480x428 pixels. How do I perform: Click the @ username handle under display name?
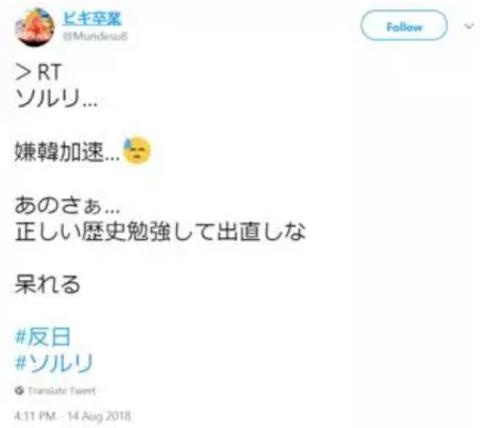click(96, 36)
